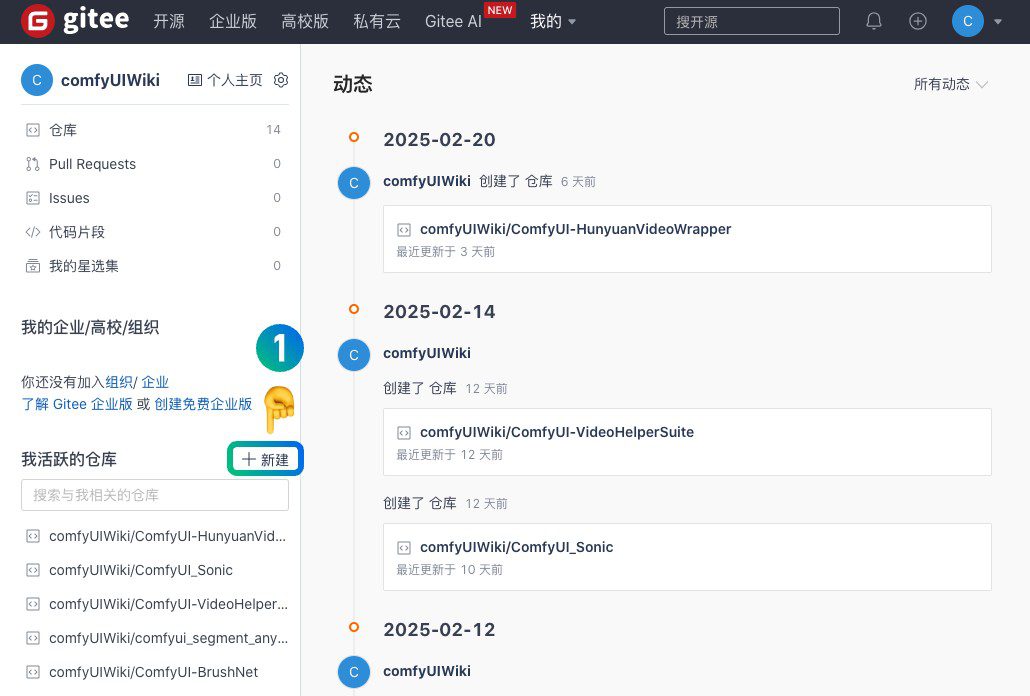1030x696 pixels.
Task: Open comfyUIWiki/comfyui_segment_any... in sidebar list
Action: 168,638
